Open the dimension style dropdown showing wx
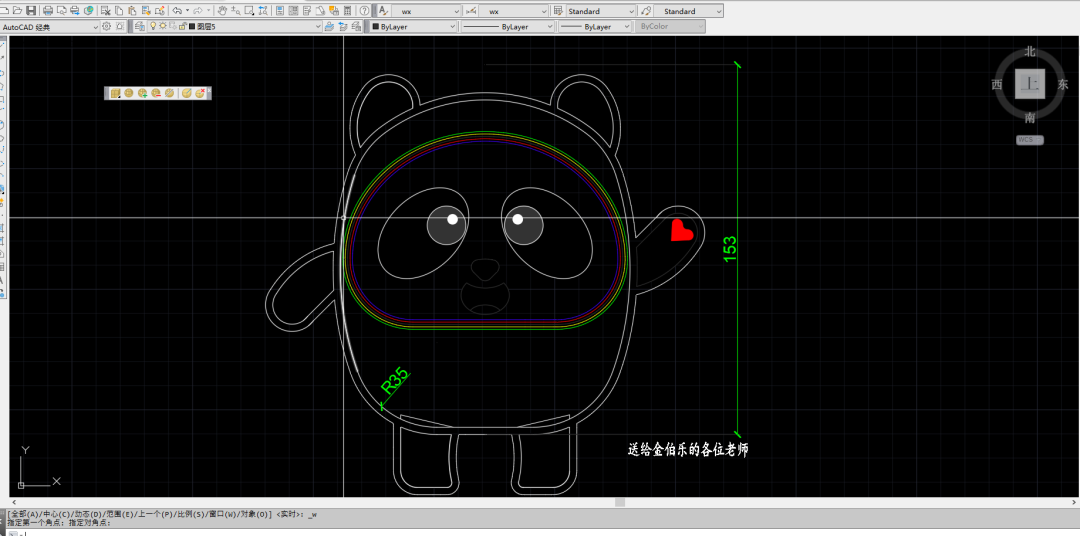The height and width of the screenshot is (536, 1080). pyautogui.click(x=514, y=11)
